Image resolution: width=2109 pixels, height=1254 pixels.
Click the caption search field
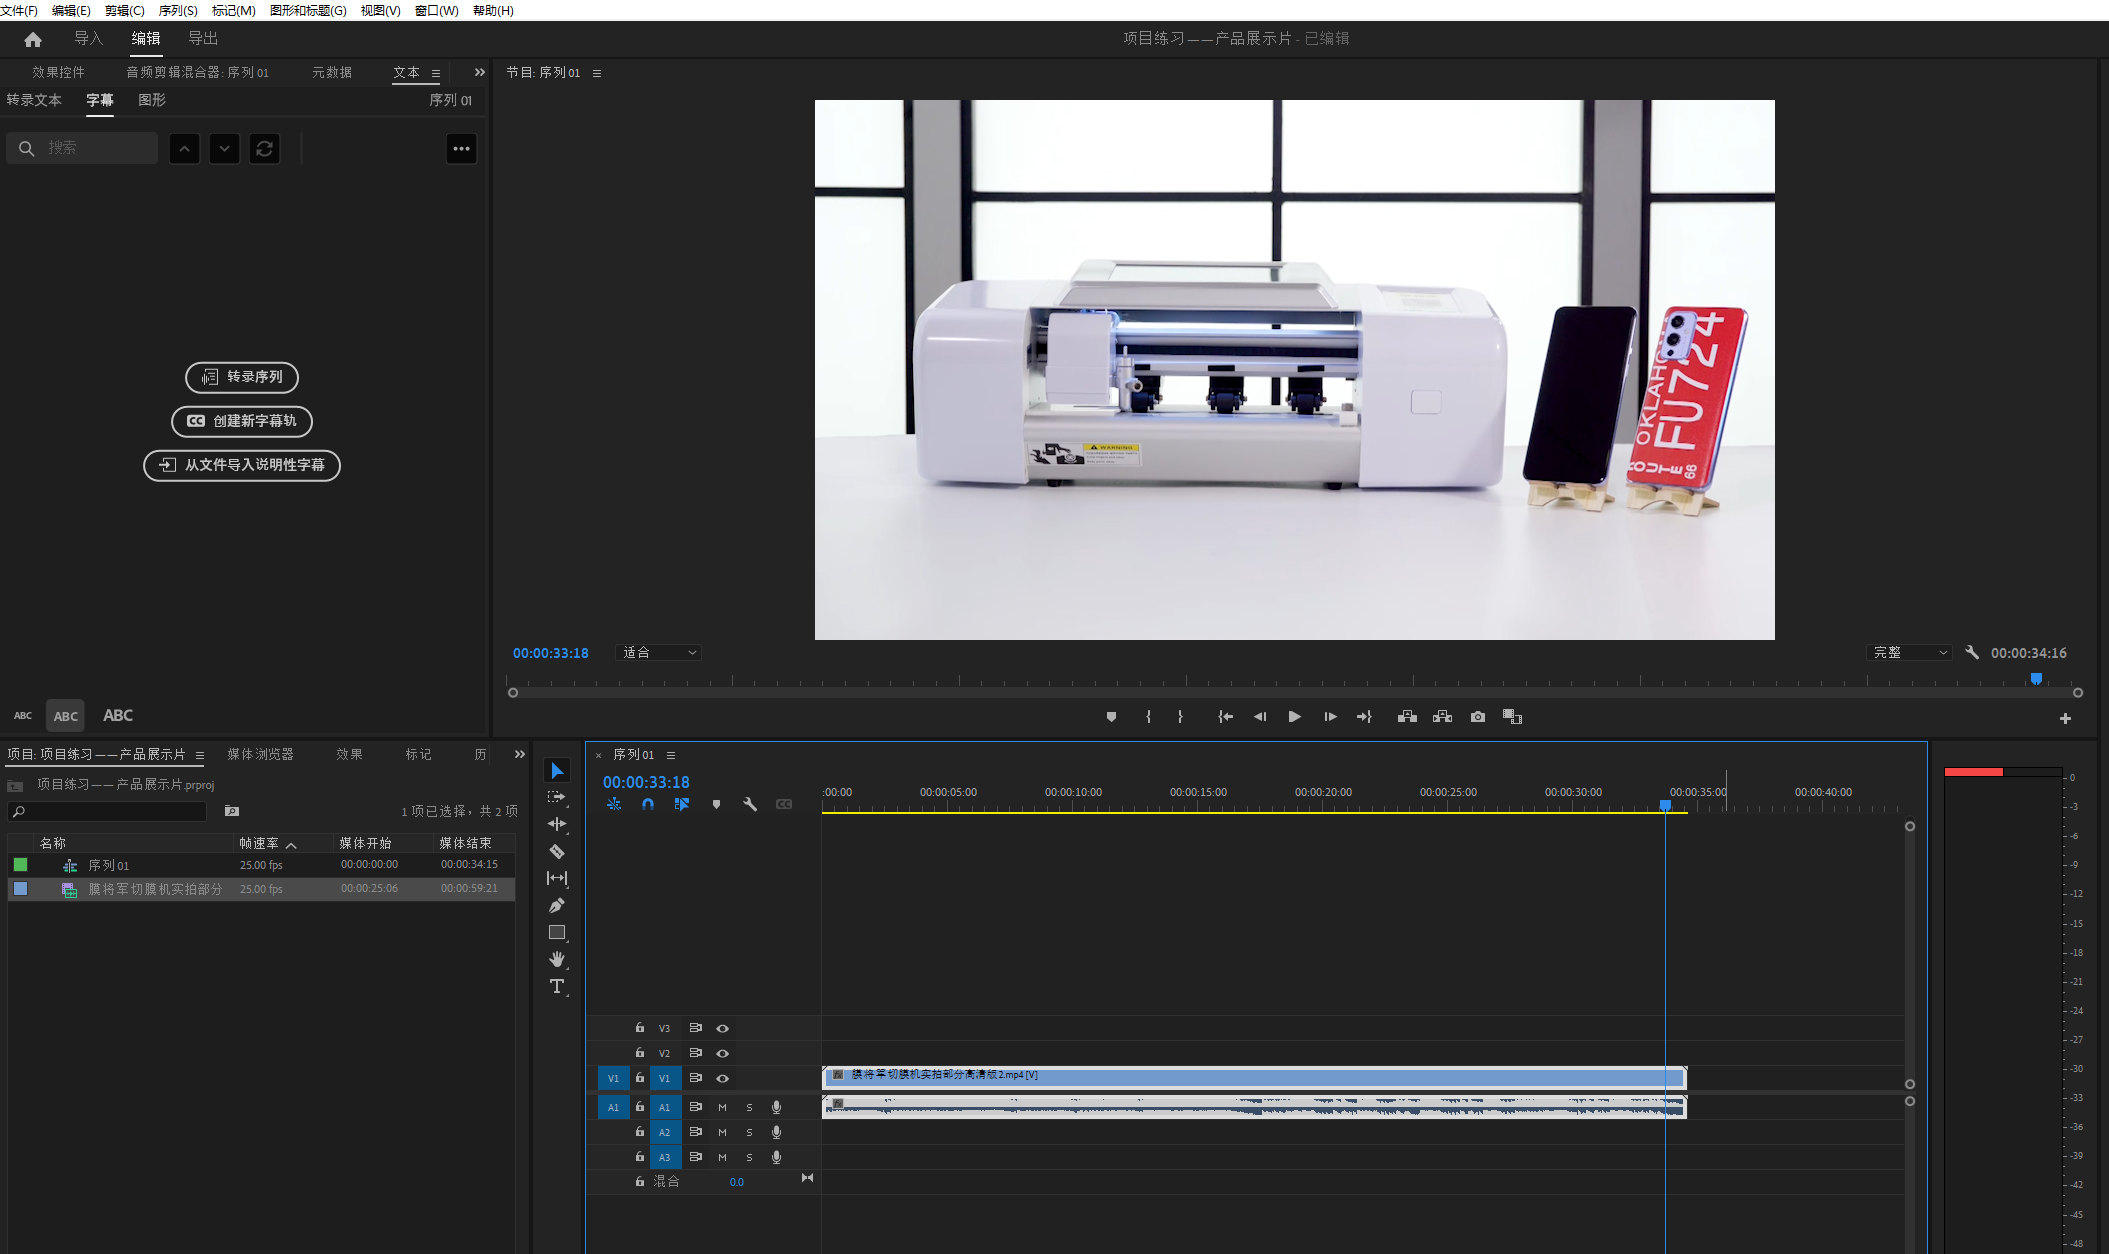pos(95,148)
